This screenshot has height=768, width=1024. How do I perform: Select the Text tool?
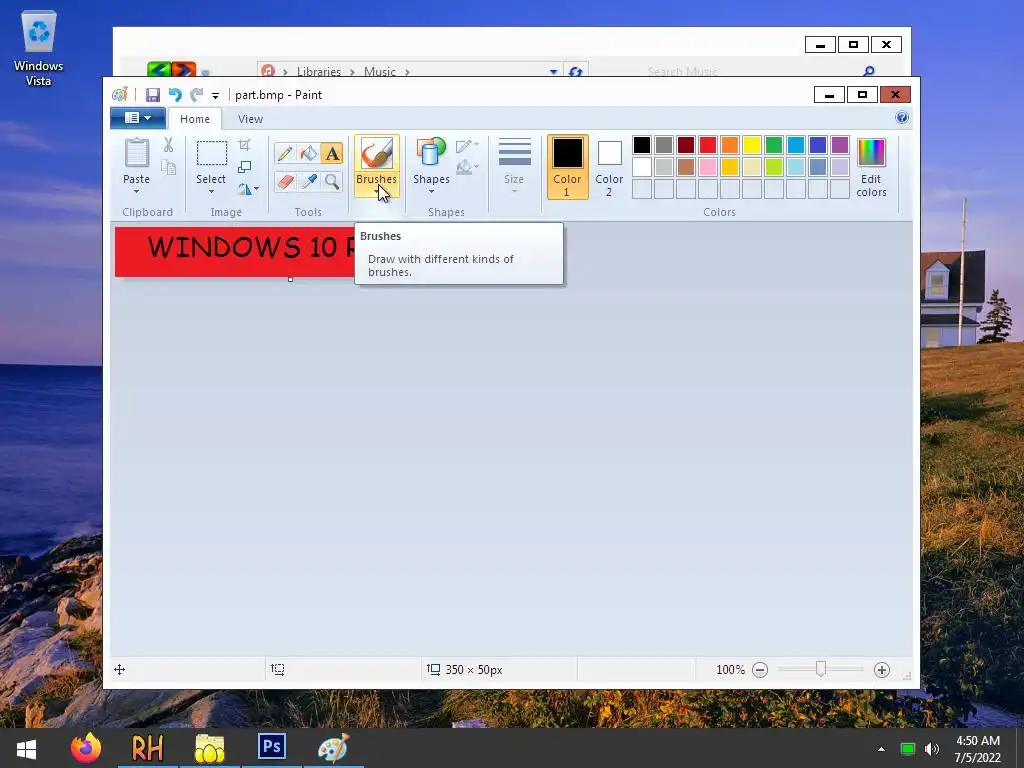pos(332,153)
